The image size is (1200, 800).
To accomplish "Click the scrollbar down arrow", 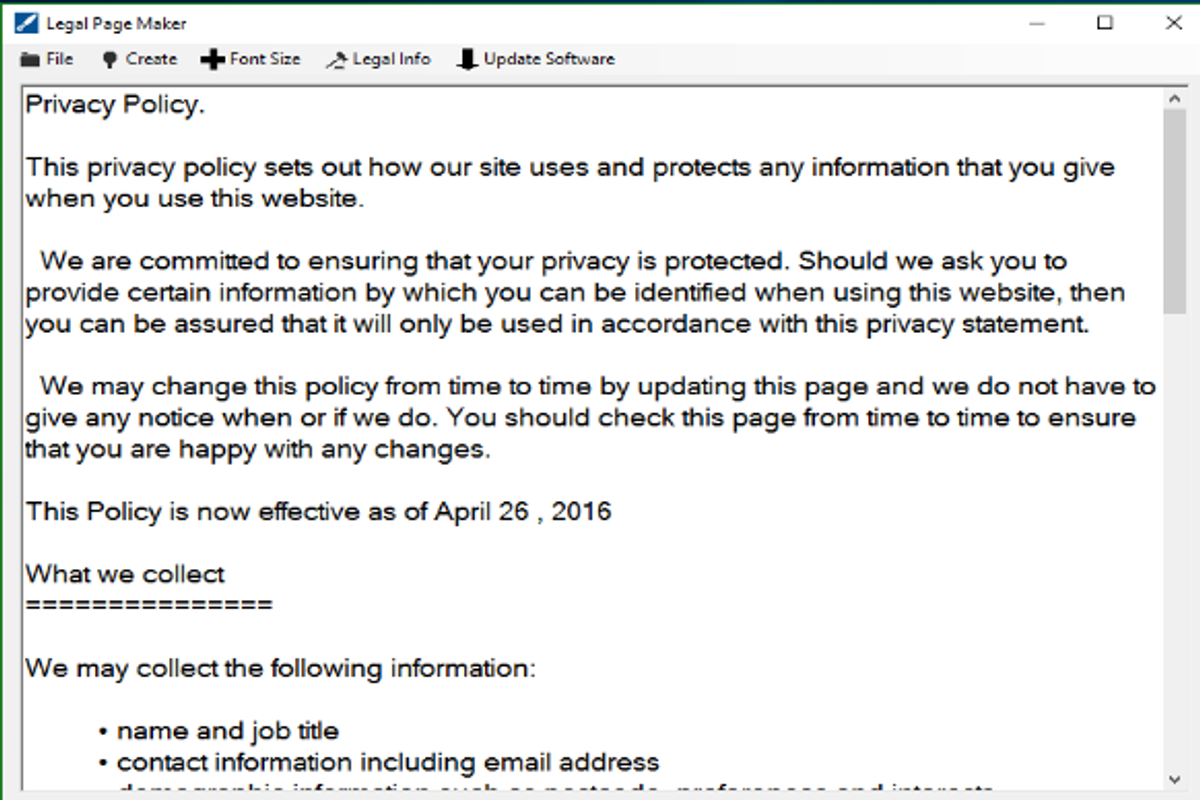I will (1174, 778).
